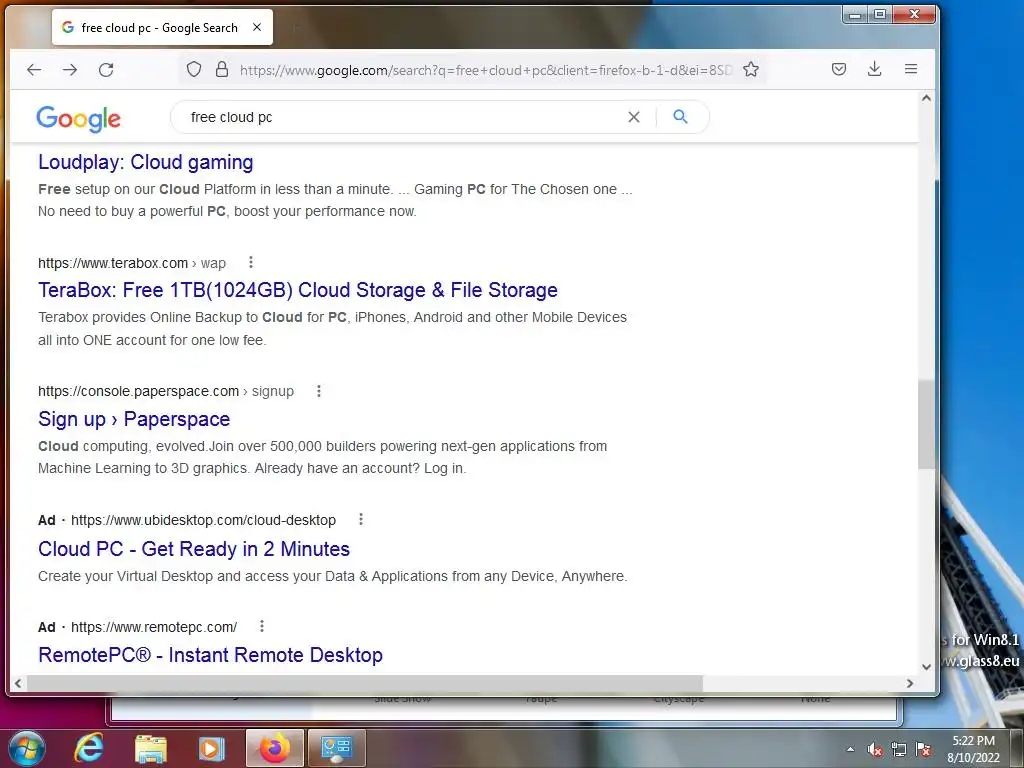Click the https://www.remotepc.com/ URL text
Viewport: 1024px width, 768px height.
153,627
